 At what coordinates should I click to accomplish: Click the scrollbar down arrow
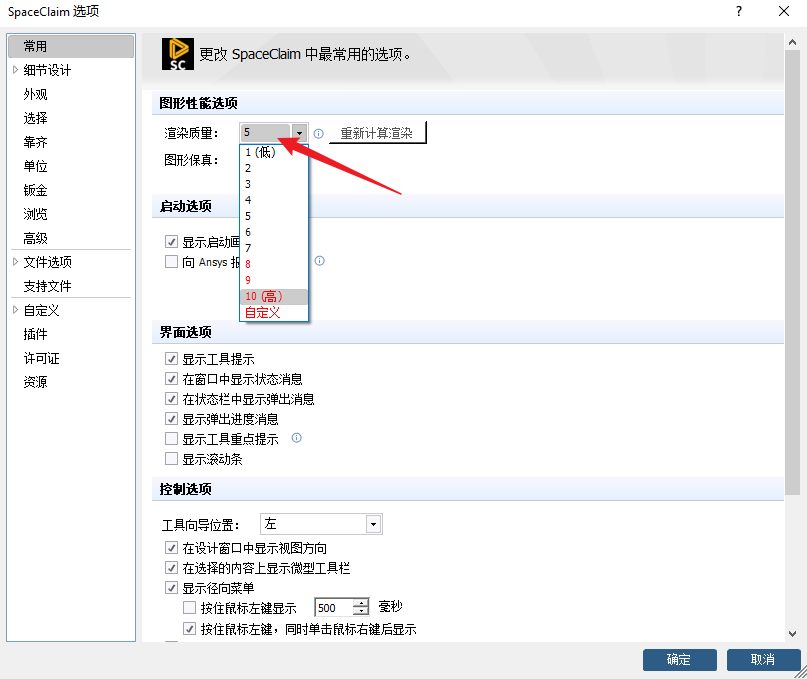click(793, 634)
